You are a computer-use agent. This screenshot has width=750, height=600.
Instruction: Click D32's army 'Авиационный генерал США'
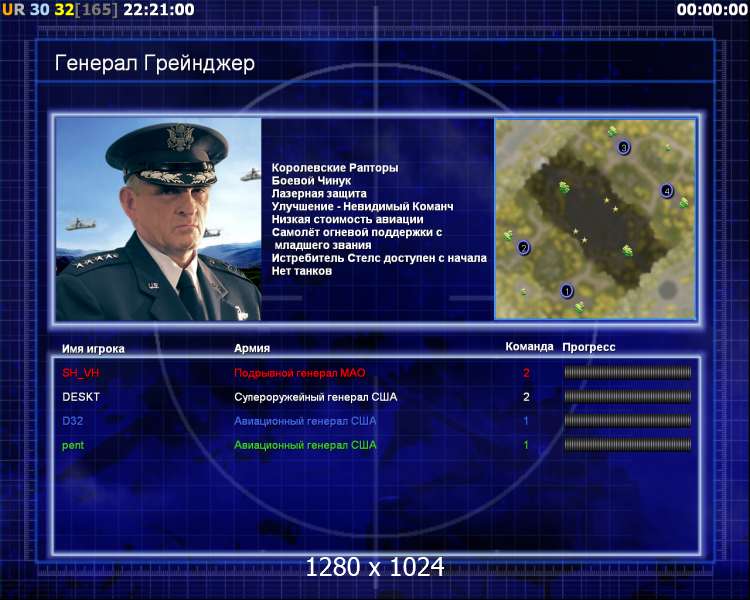pos(305,421)
